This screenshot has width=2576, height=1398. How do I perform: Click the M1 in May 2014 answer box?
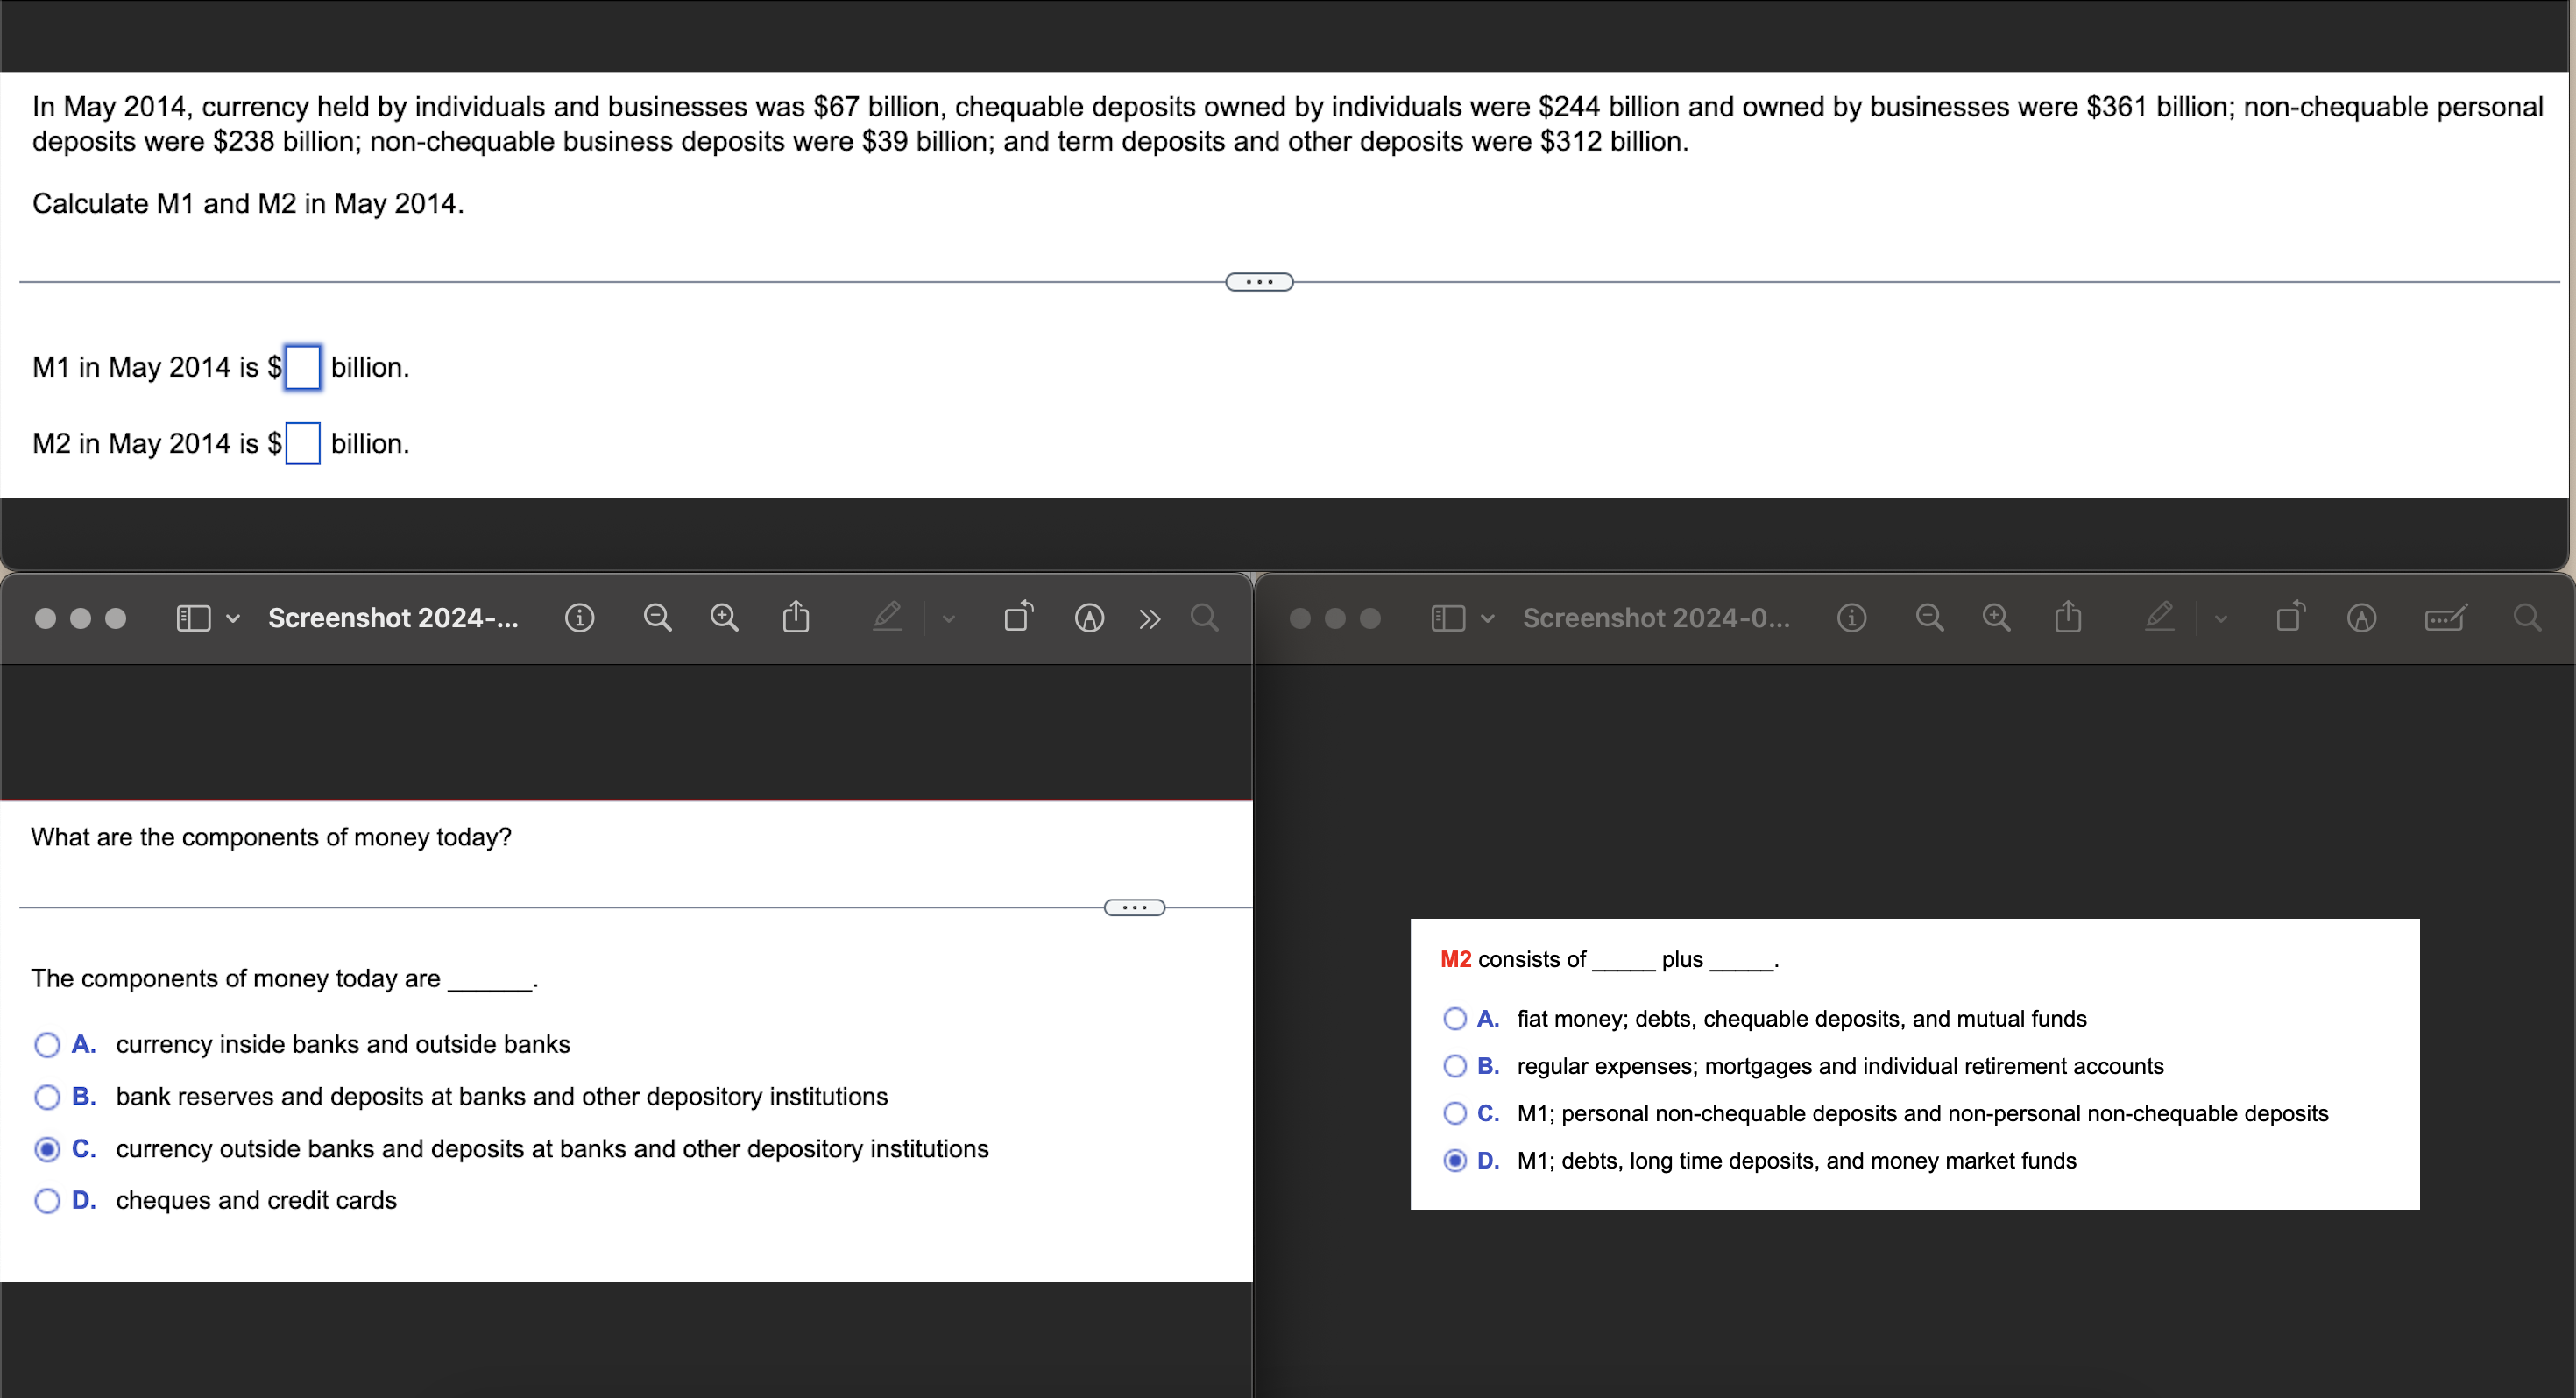click(303, 367)
